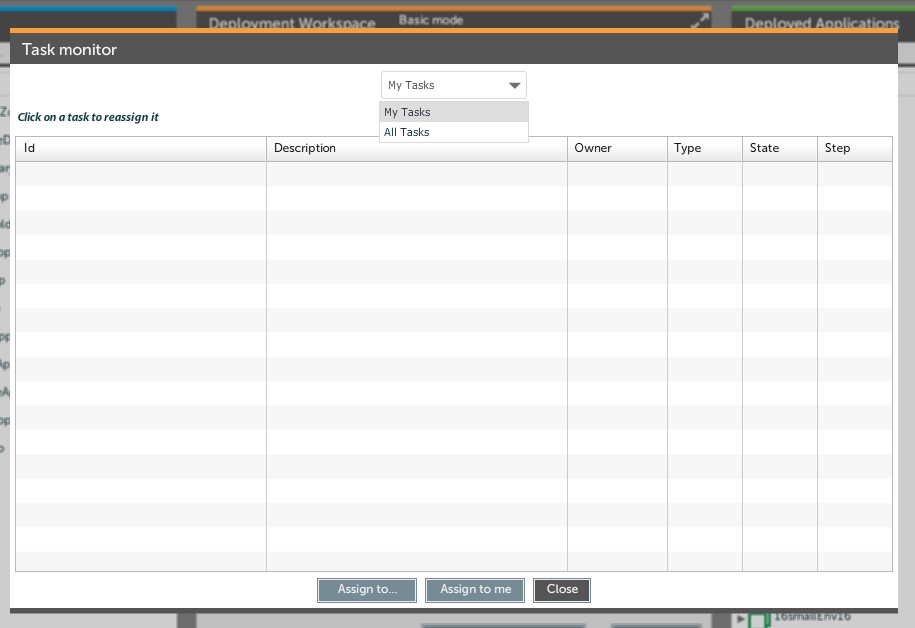
Task: Open the task filter dropdown arrow
Action: coord(515,86)
